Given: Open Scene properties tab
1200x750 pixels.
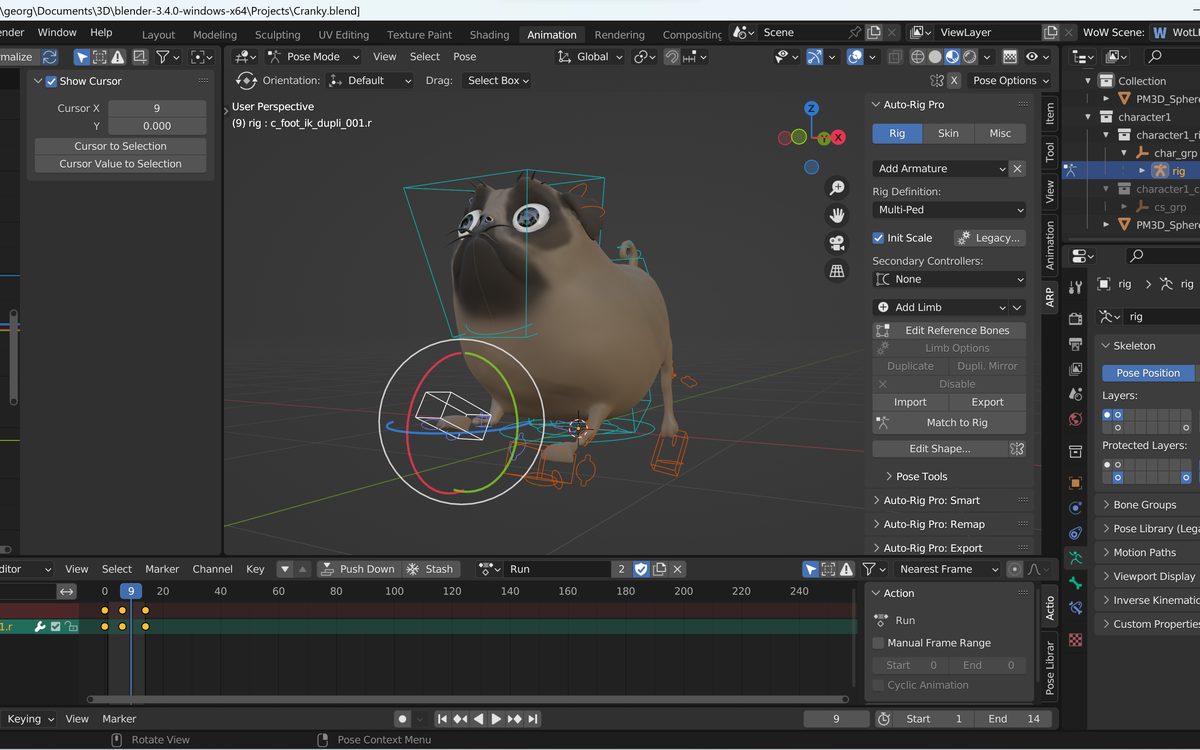Looking at the screenshot, I should coord(1075,394).
